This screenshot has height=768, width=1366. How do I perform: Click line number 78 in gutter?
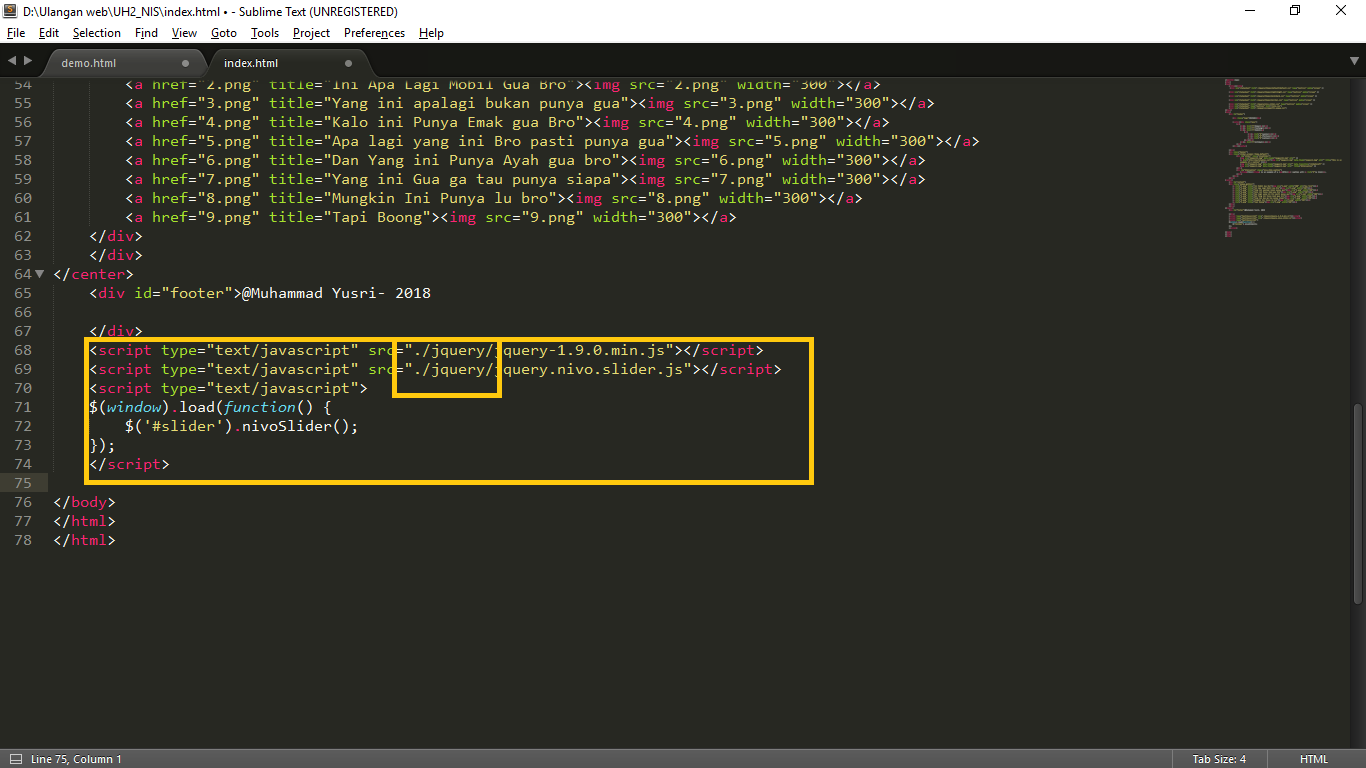click(x=21, y=540)
